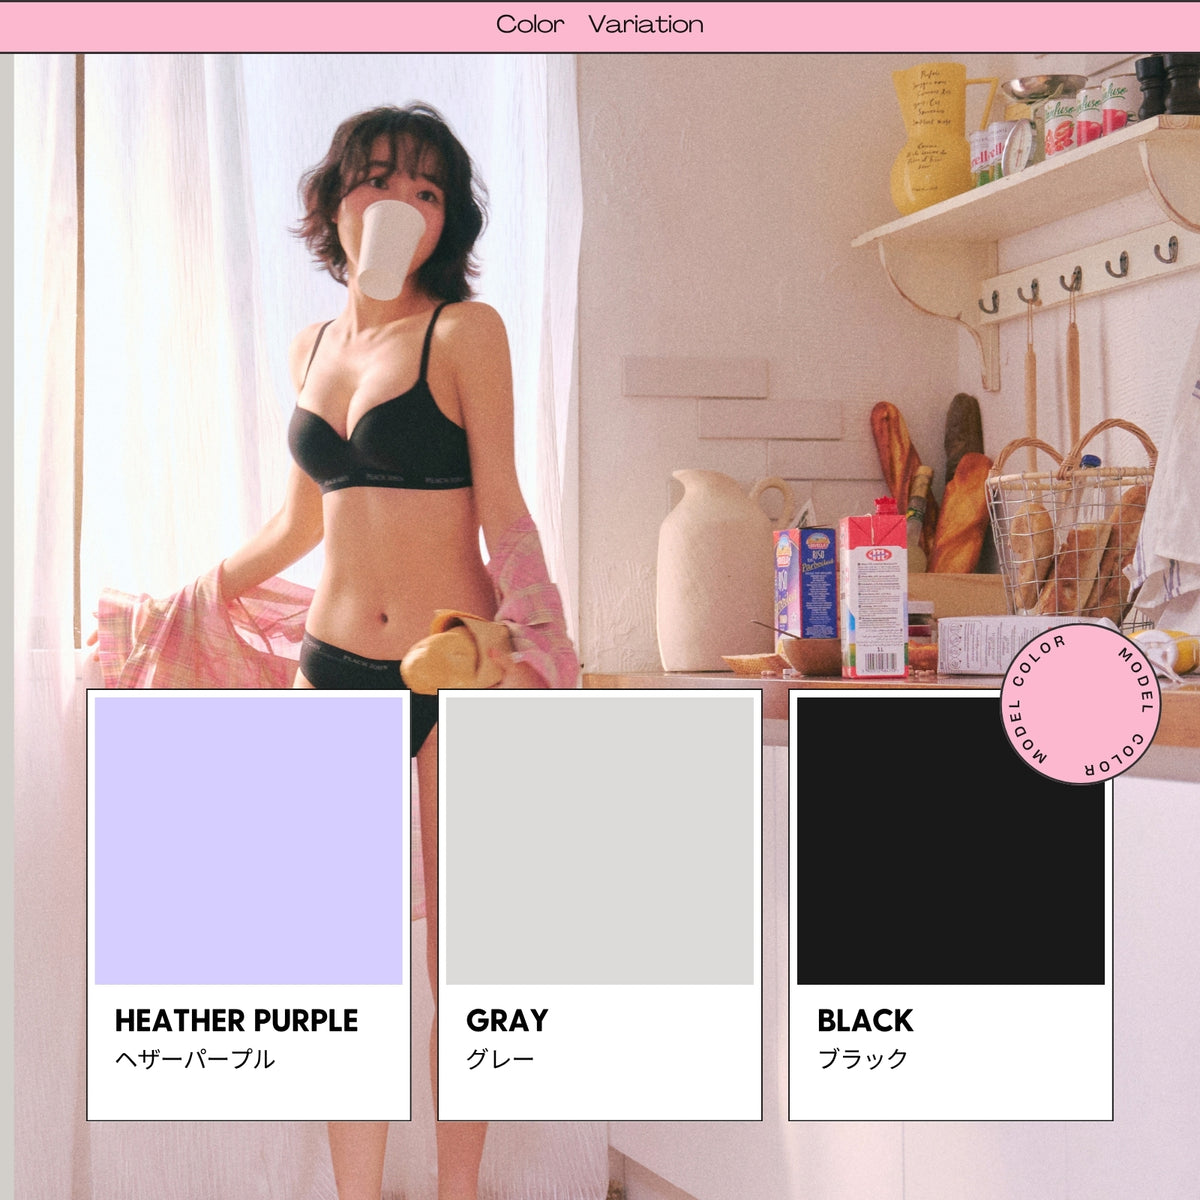Click the "ブラック" caption
The image size is (1200, 1200).
click(x=863, y=1059)
